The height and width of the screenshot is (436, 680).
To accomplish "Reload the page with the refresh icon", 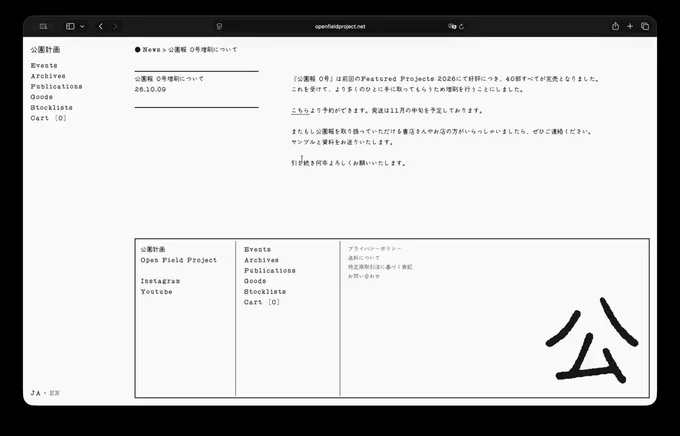I will [461, 26].
